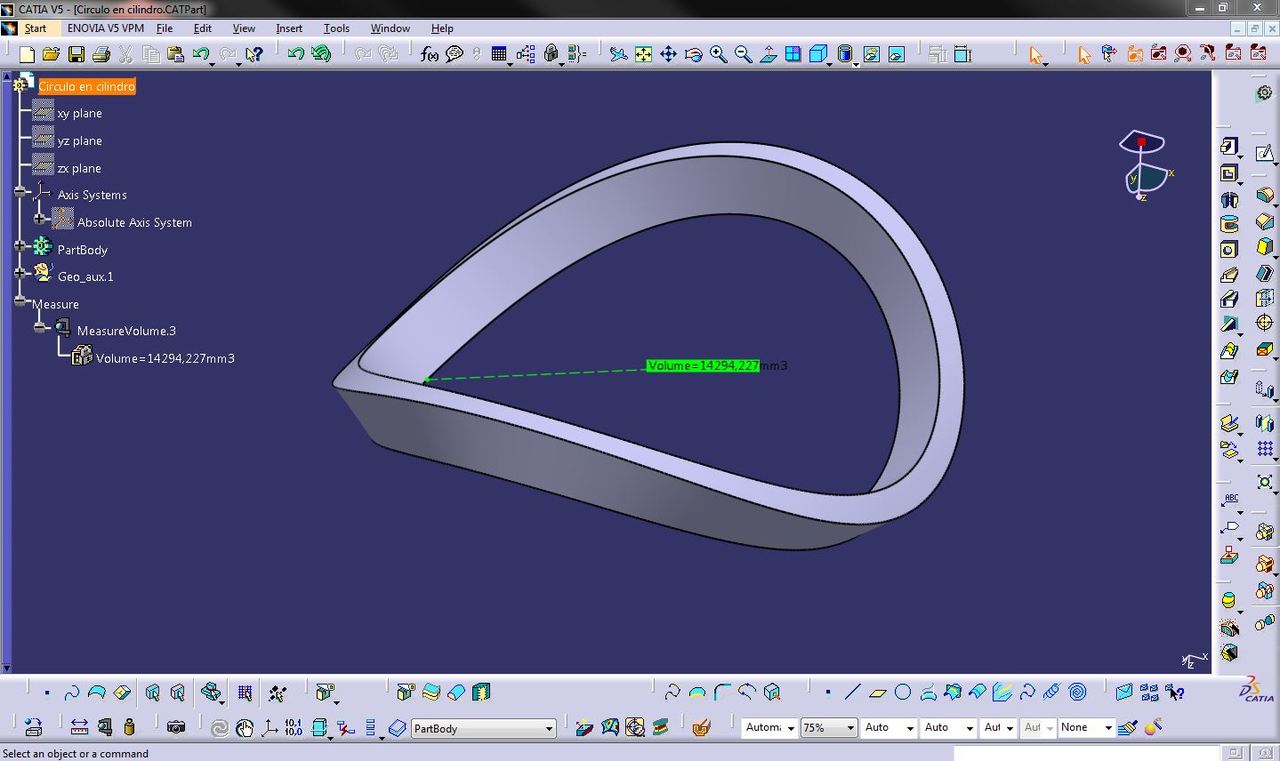Open the 75% transparency dropdown
The width and height of the screenshot is (1280, 761).
[828, 728]
